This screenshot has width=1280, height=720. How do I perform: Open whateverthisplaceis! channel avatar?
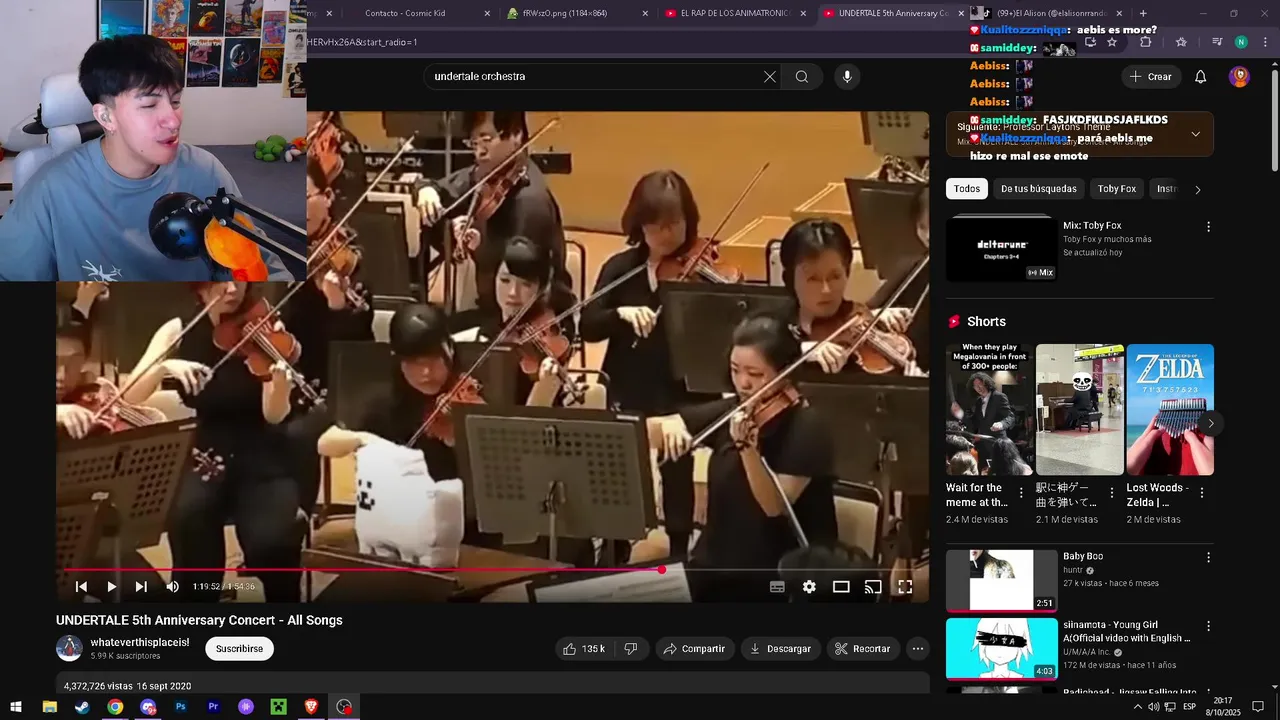point(69,648)
